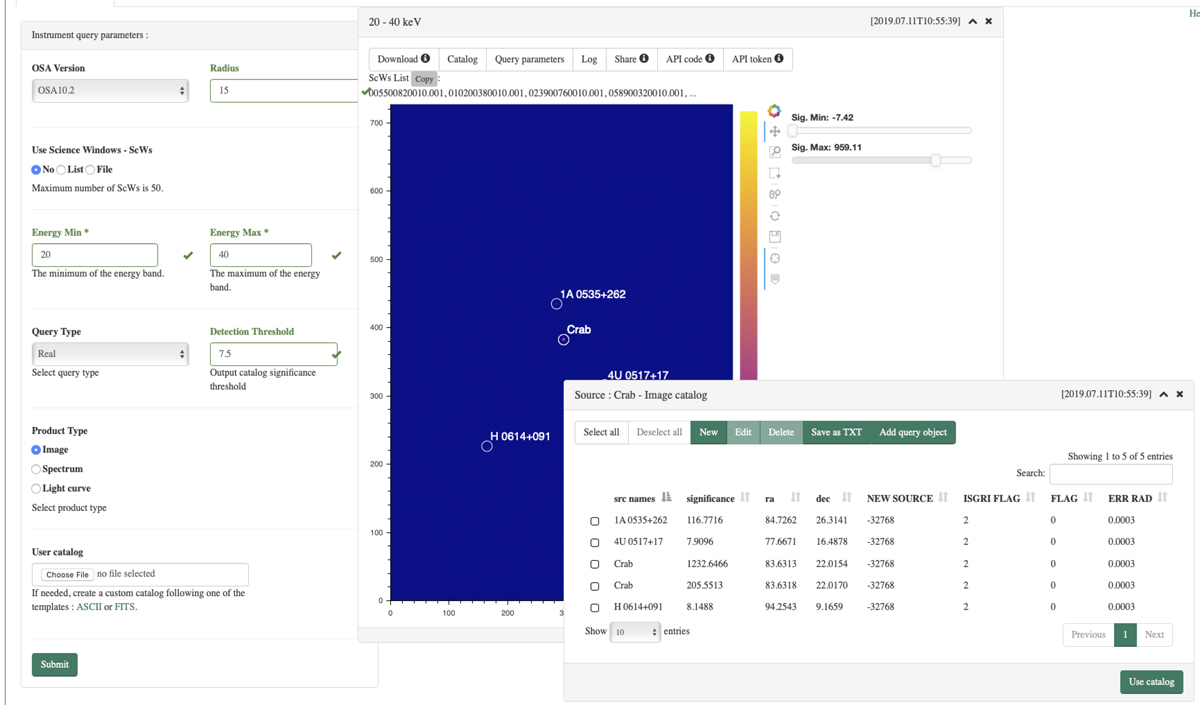Tick the H 0614+091 source checkbox
This screenshot has height=705, width=1200.
[x=595, y=608]
